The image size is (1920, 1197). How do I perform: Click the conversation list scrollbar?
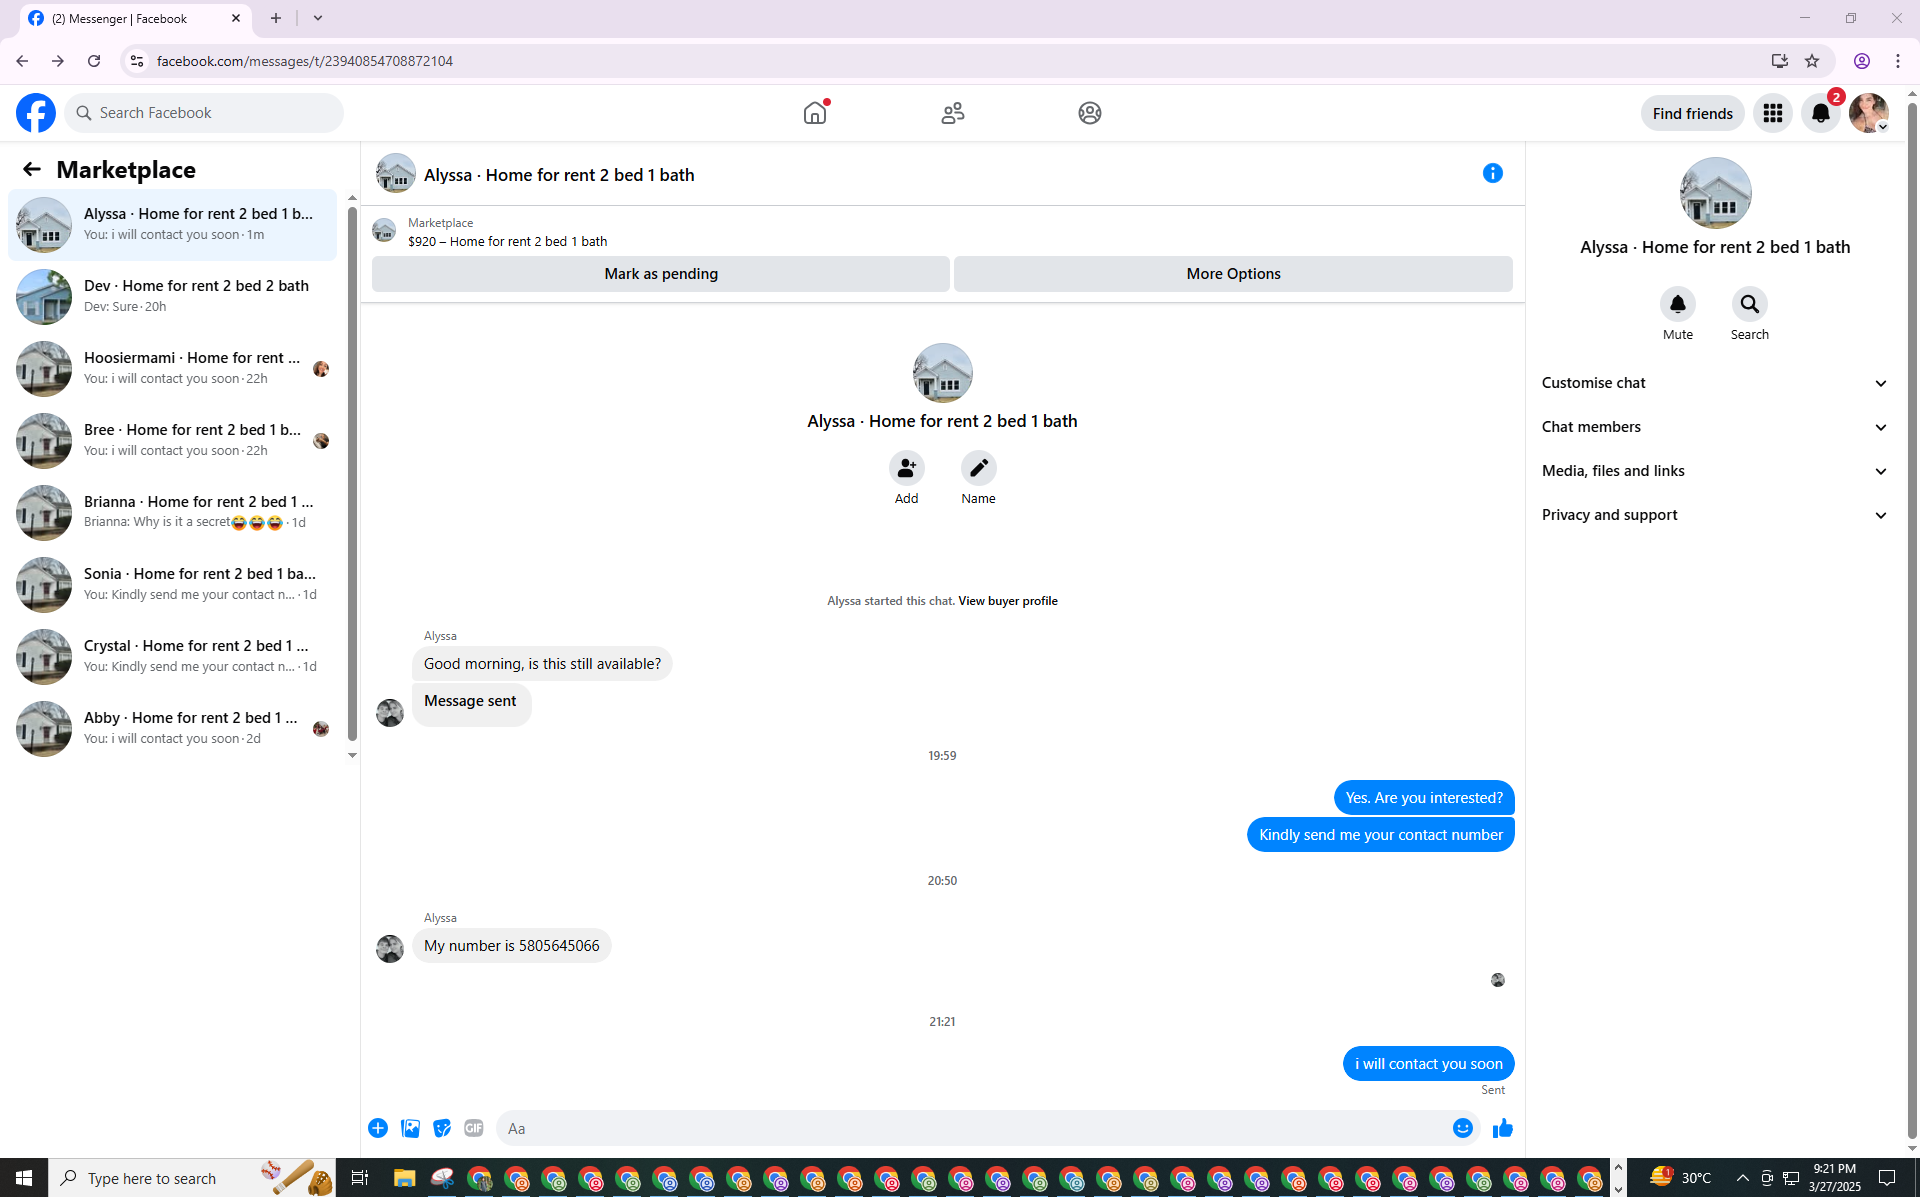[x=352, y=474]
